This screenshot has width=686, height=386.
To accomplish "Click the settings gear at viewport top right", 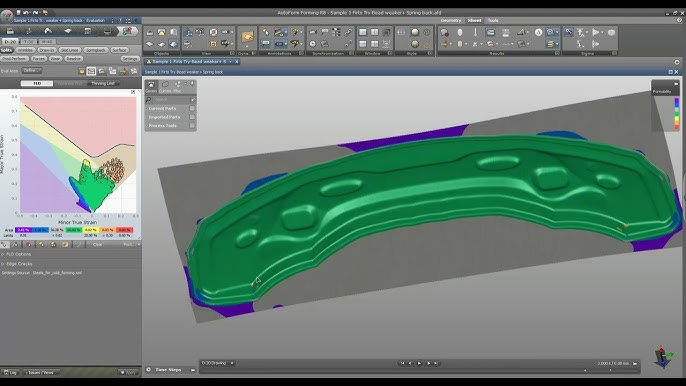I will (x=677, y=62).
